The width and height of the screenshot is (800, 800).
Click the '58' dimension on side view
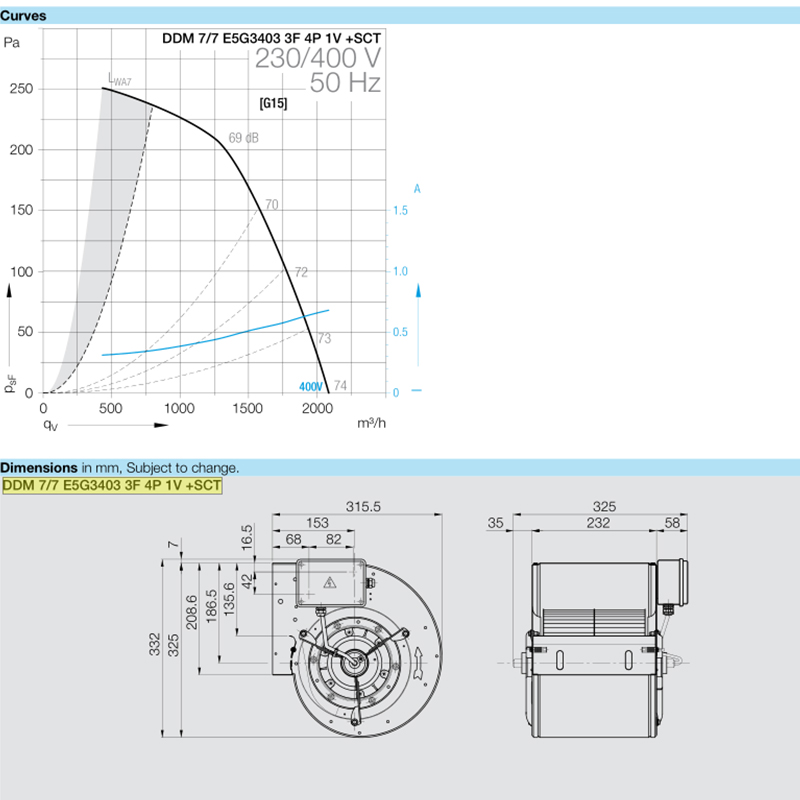(672, 523)
